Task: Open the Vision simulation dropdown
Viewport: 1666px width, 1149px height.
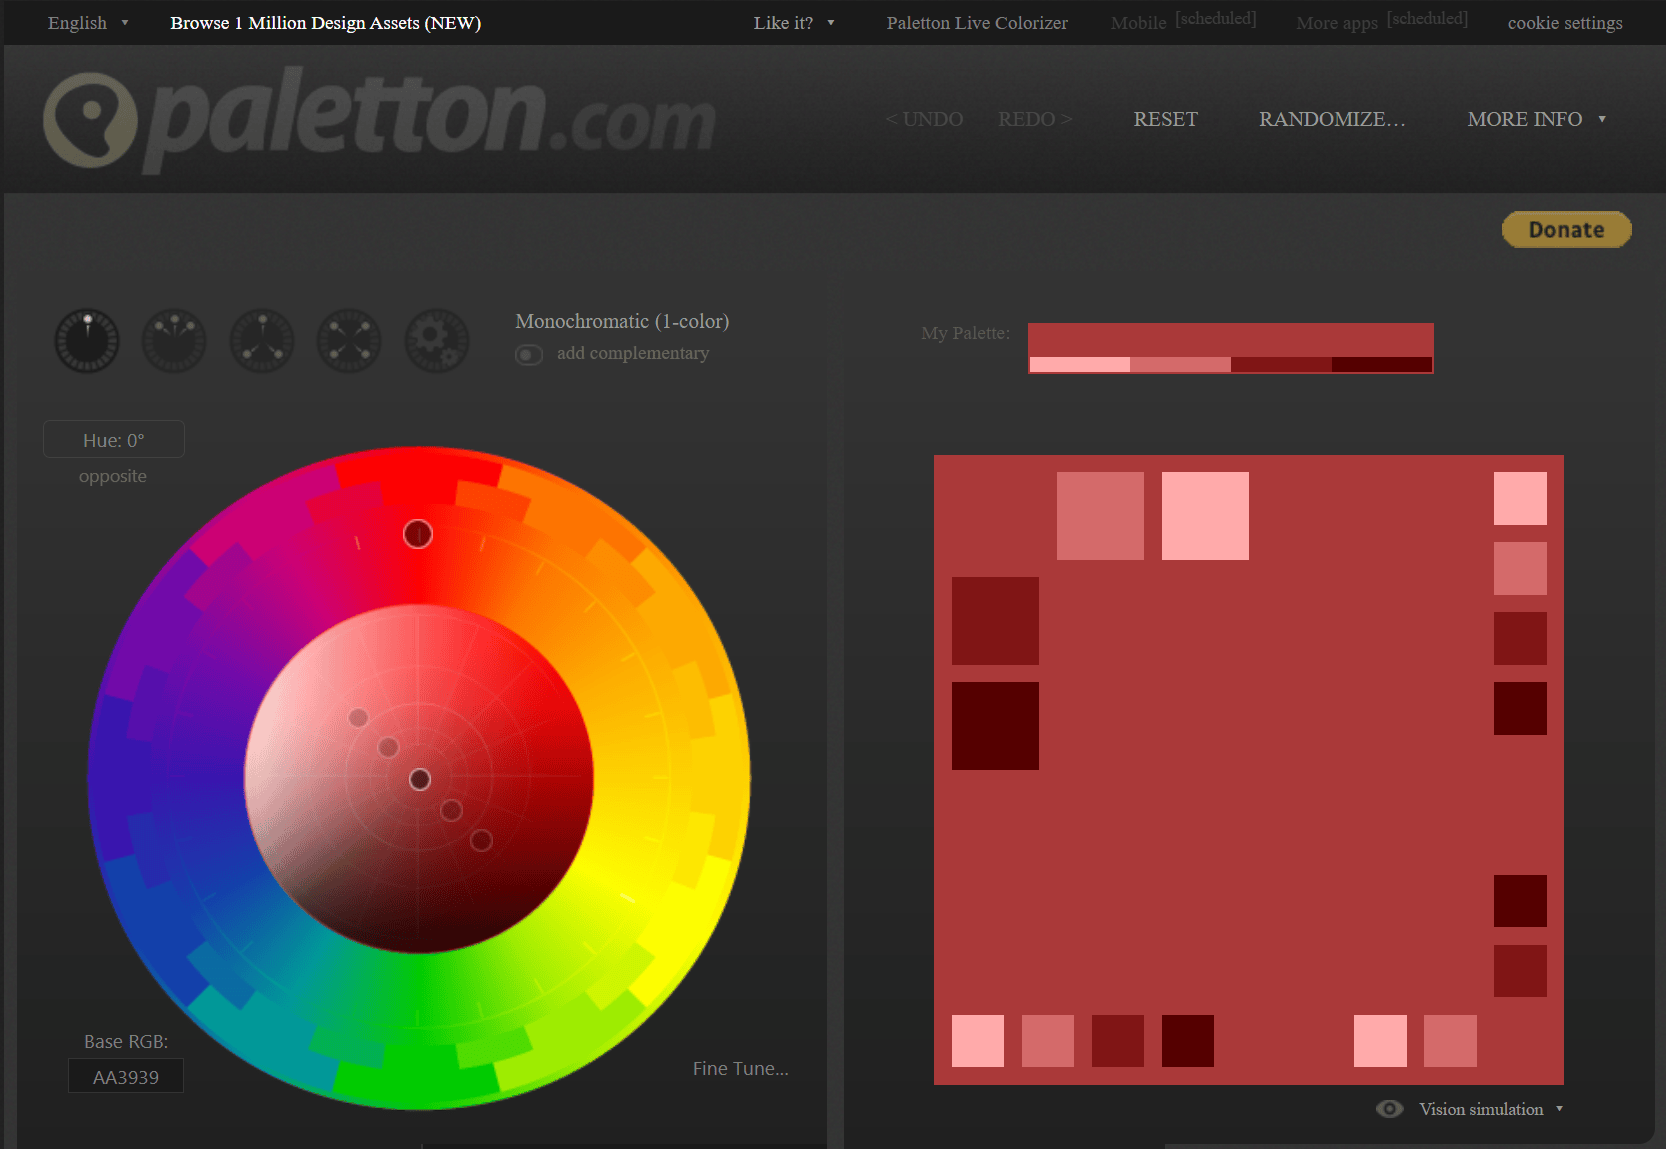Action: [1490, 1109]
